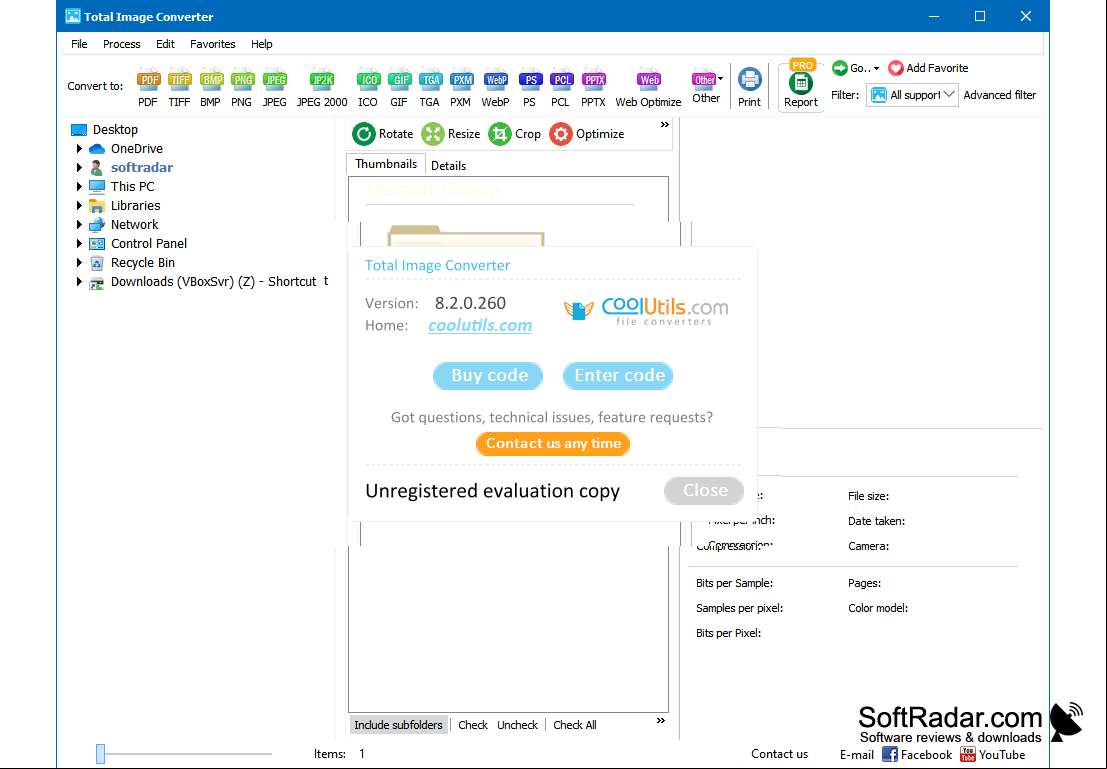Expand the OneDrive tree node
Image resolution: width=1107 pixels, height=769 pixels.
tap(79, 149)
